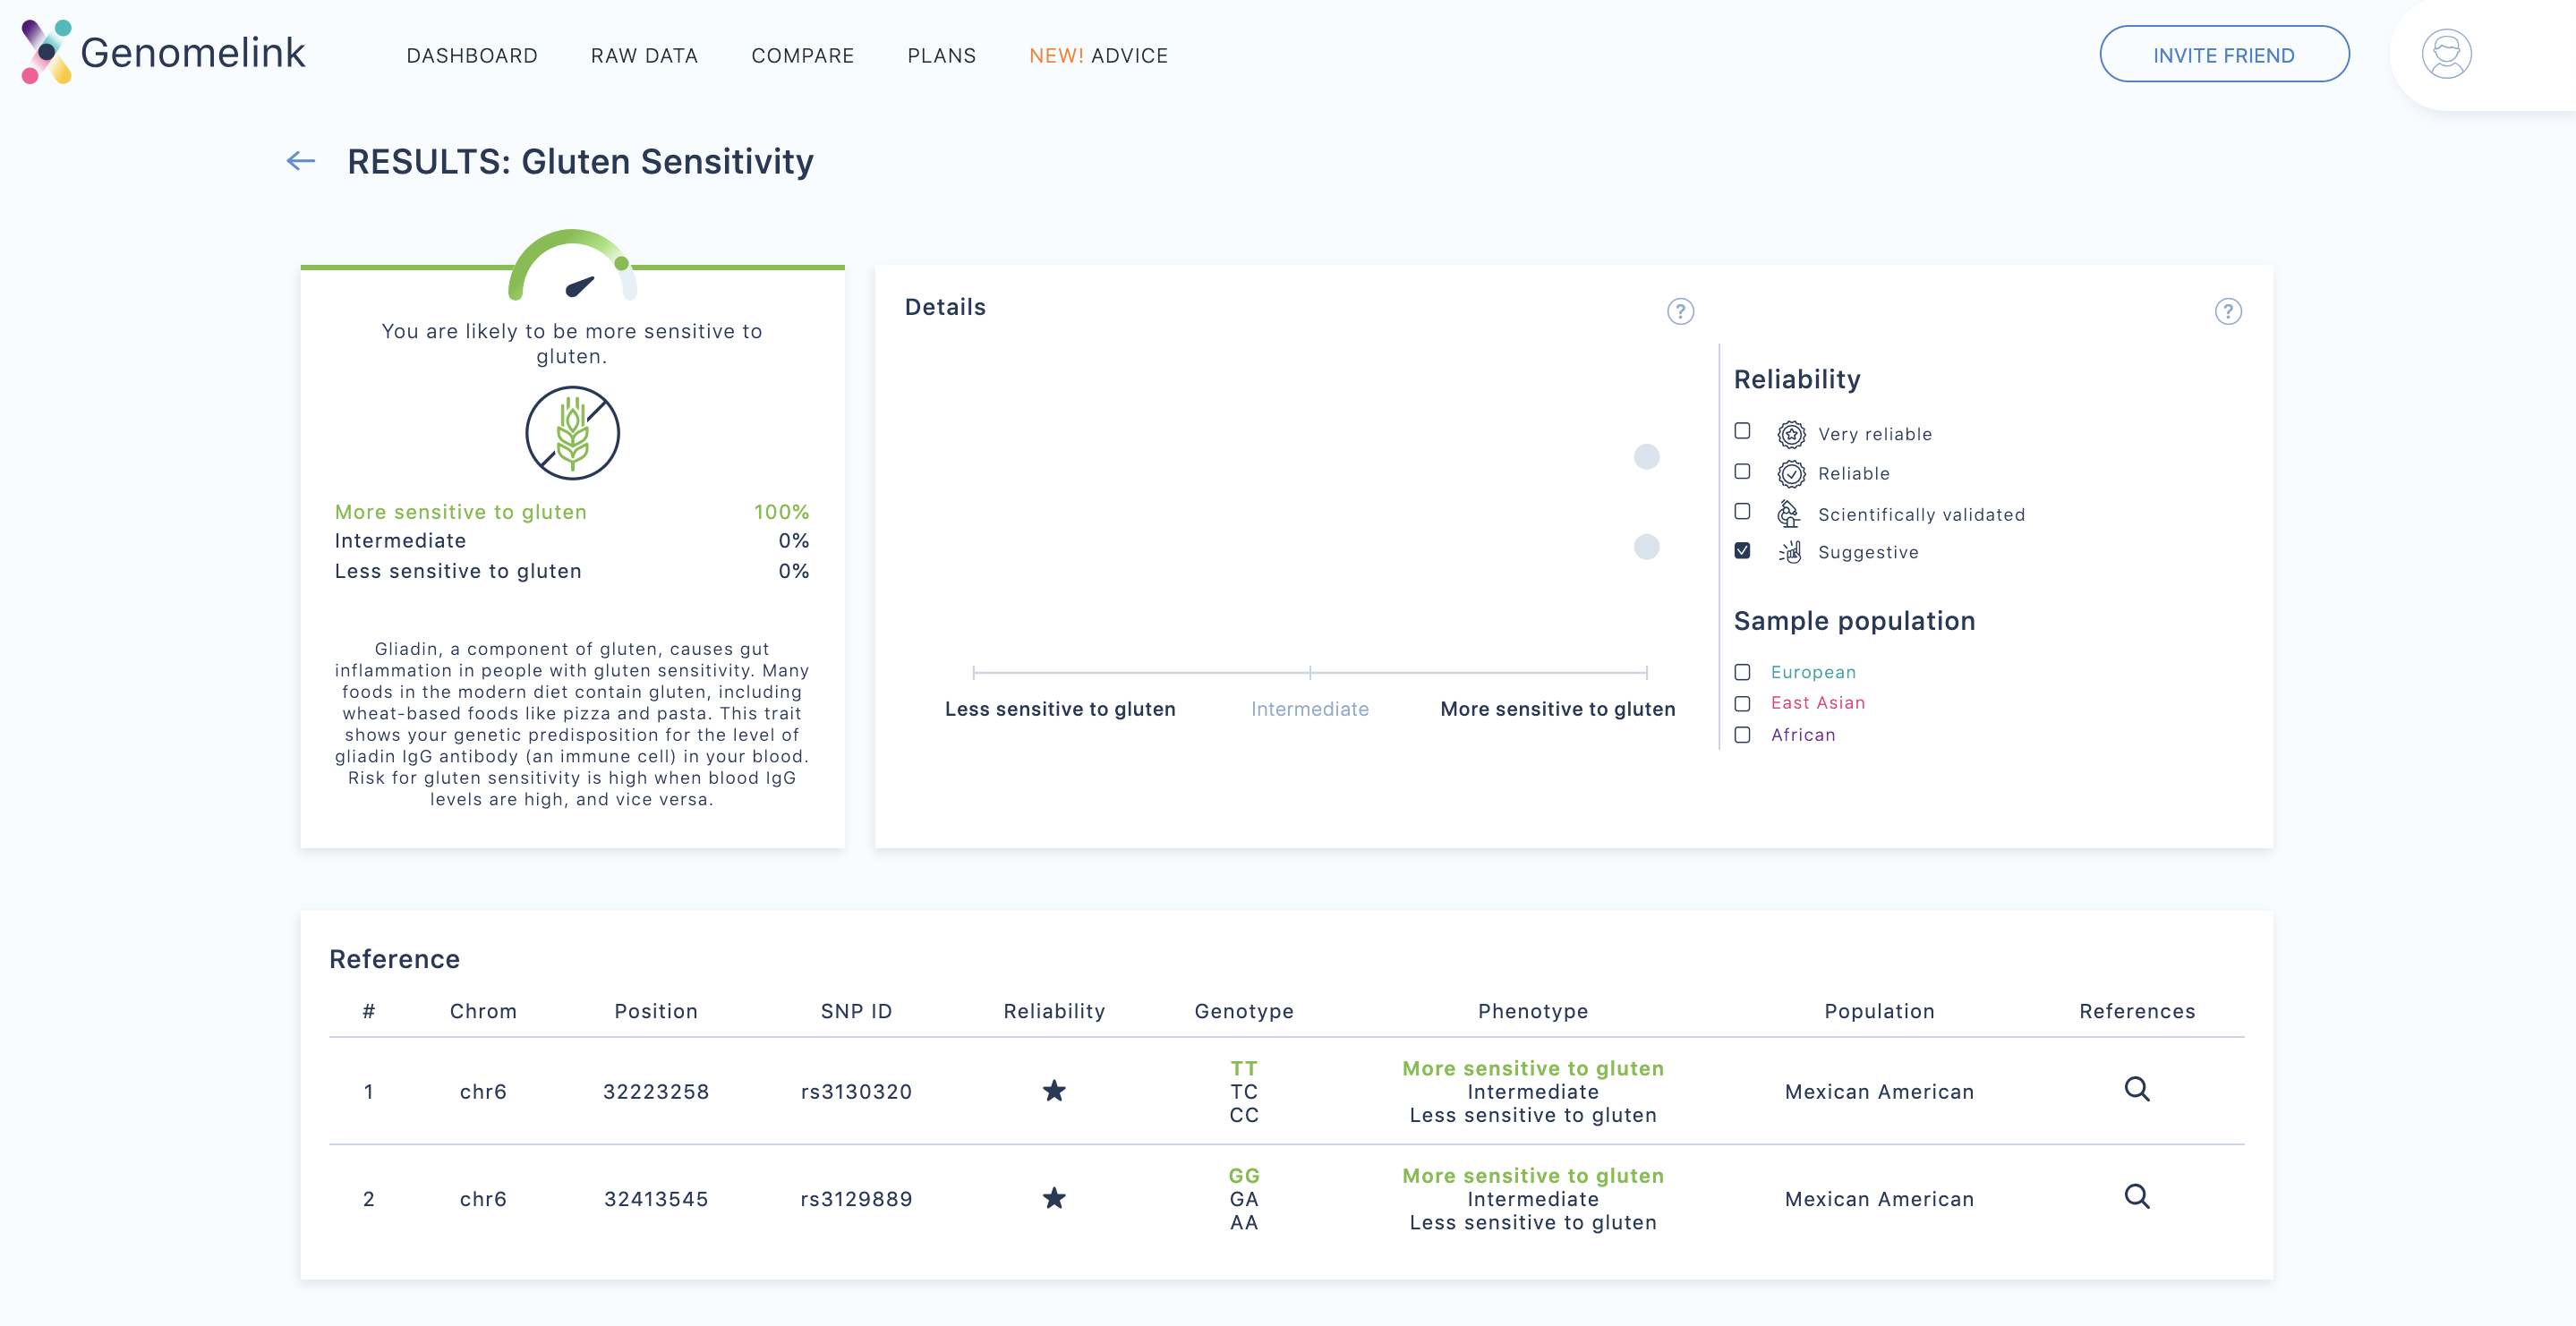Navigate to Plans
The width and height of the screenshot is (2576, 1326).
[941, 56]
